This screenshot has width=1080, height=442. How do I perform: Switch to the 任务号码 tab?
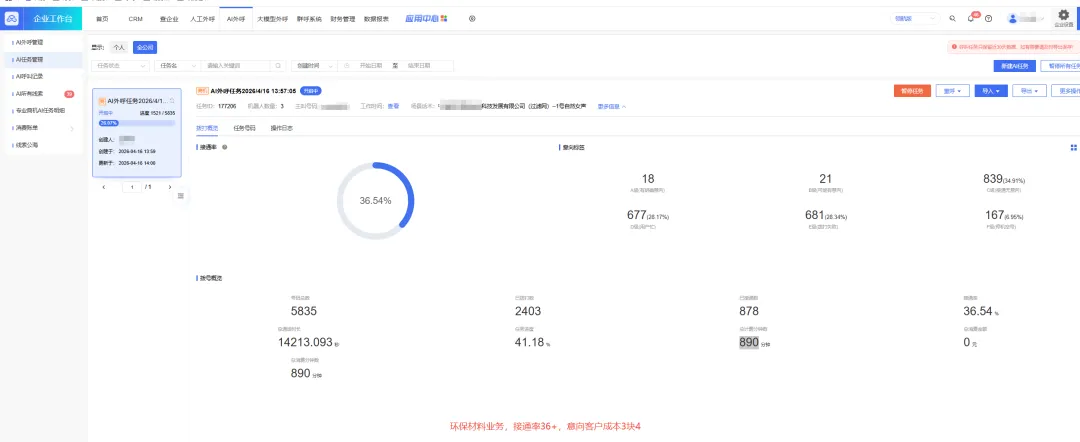click(244, 128)
